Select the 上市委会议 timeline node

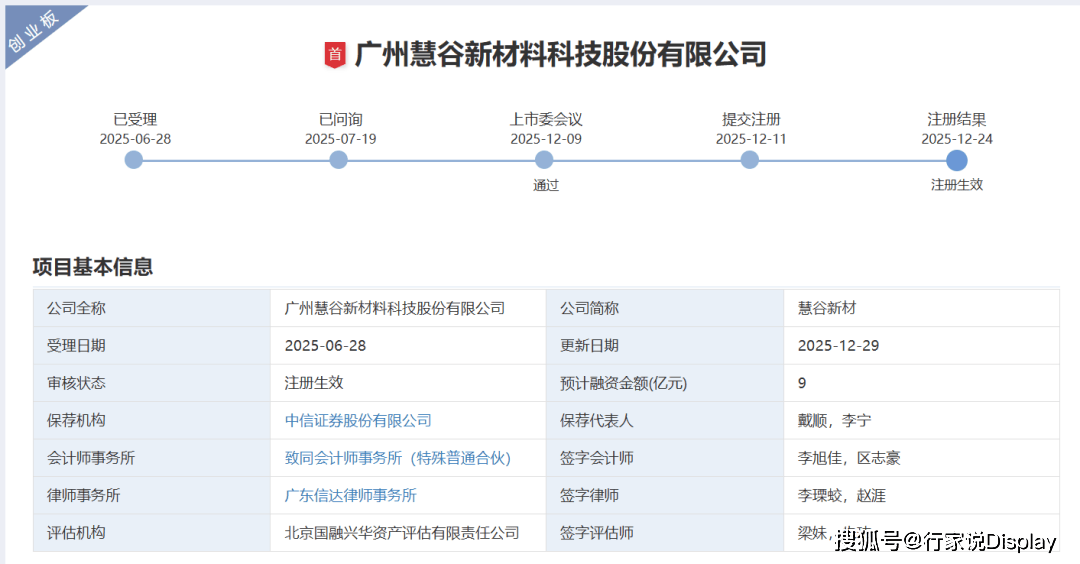[x=544, y=160]
